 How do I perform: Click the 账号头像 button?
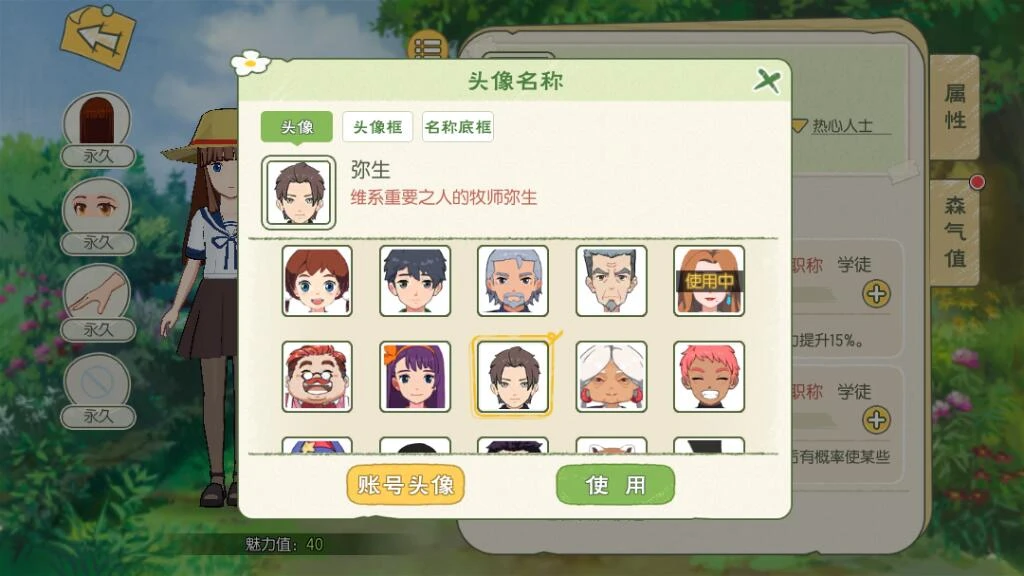(x=406, y=485)
